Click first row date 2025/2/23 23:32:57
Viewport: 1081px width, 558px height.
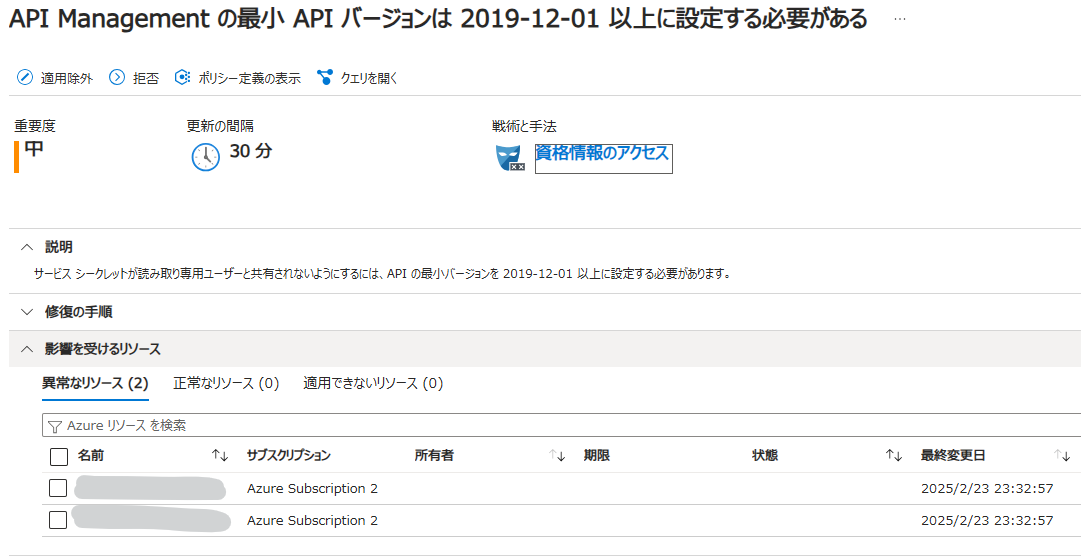tap(987, 488)
